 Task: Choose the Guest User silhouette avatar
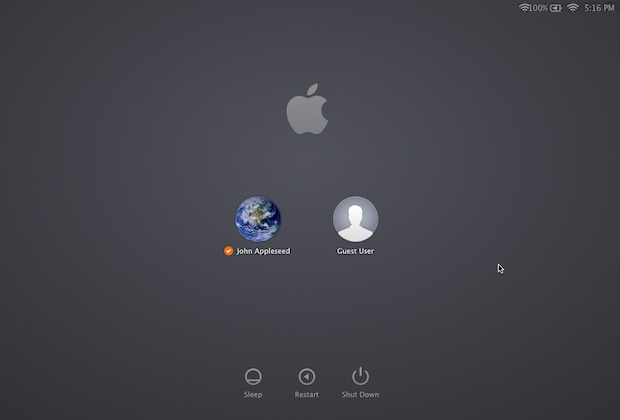[x=355, y=219]
